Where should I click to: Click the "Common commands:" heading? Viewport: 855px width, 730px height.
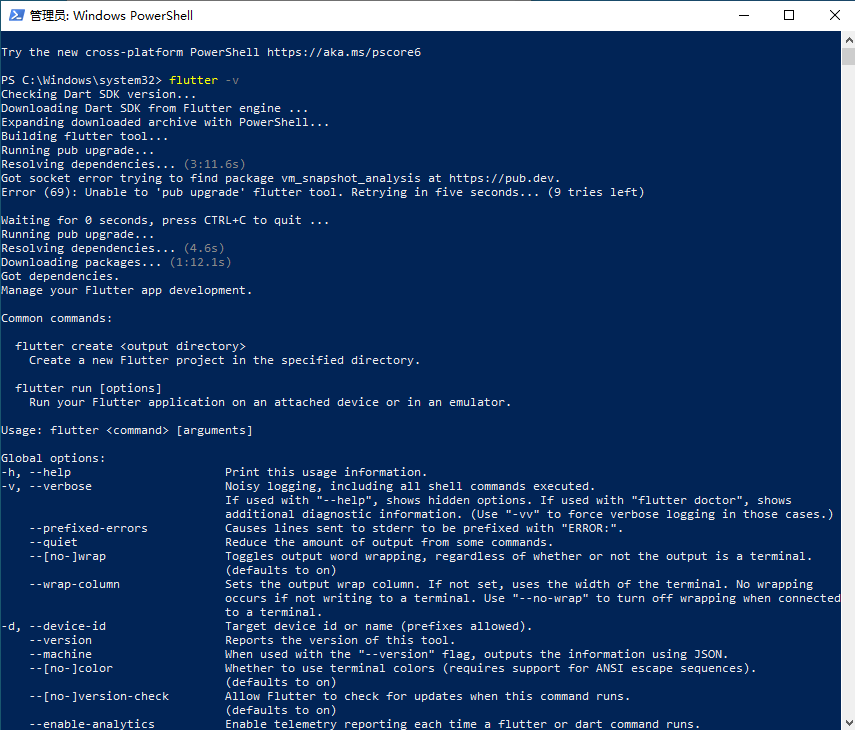coord(57,318)
